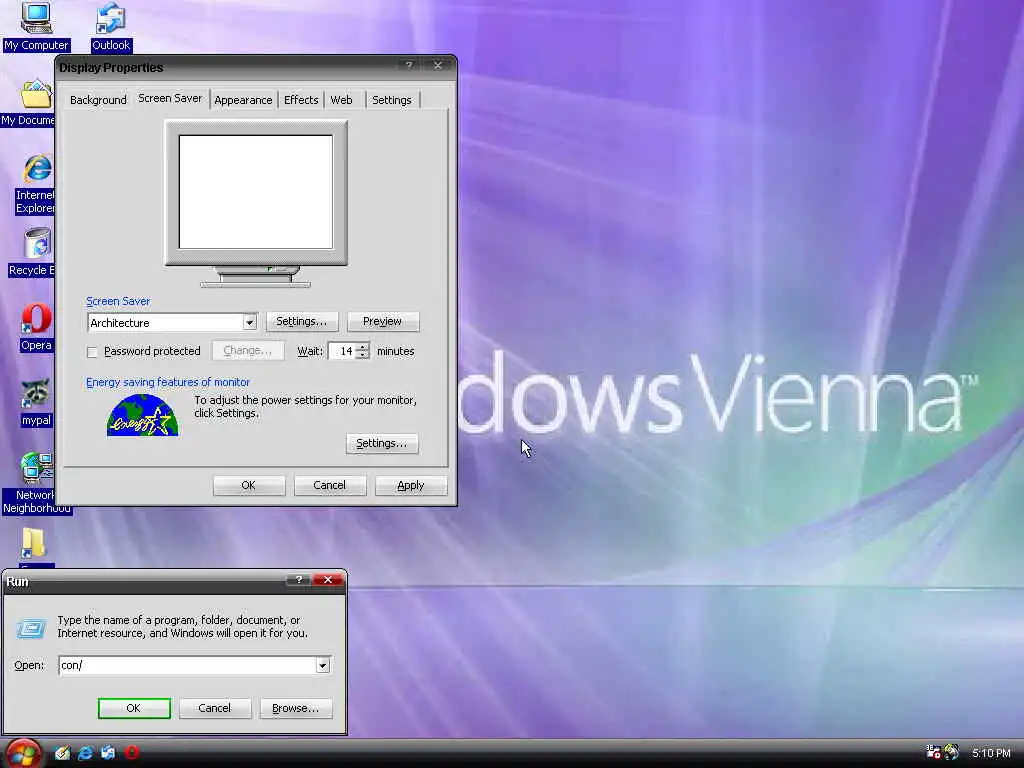Click the Wait minutes value field

click(x=342, y=351)
